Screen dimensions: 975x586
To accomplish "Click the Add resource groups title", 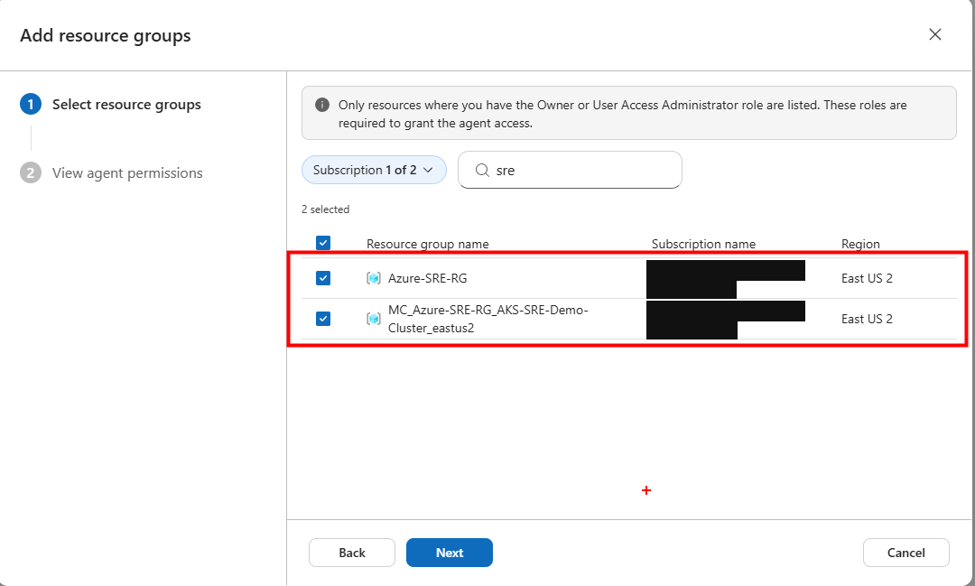I will [105, 35].
